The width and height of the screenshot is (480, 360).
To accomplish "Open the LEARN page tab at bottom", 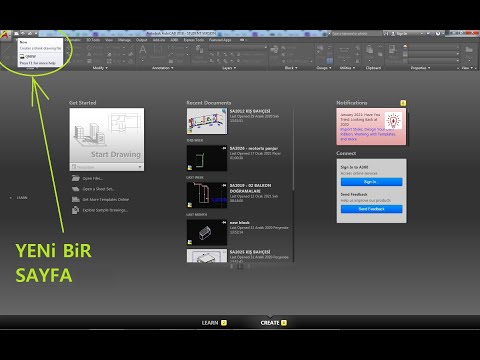I will coord(214,323).
